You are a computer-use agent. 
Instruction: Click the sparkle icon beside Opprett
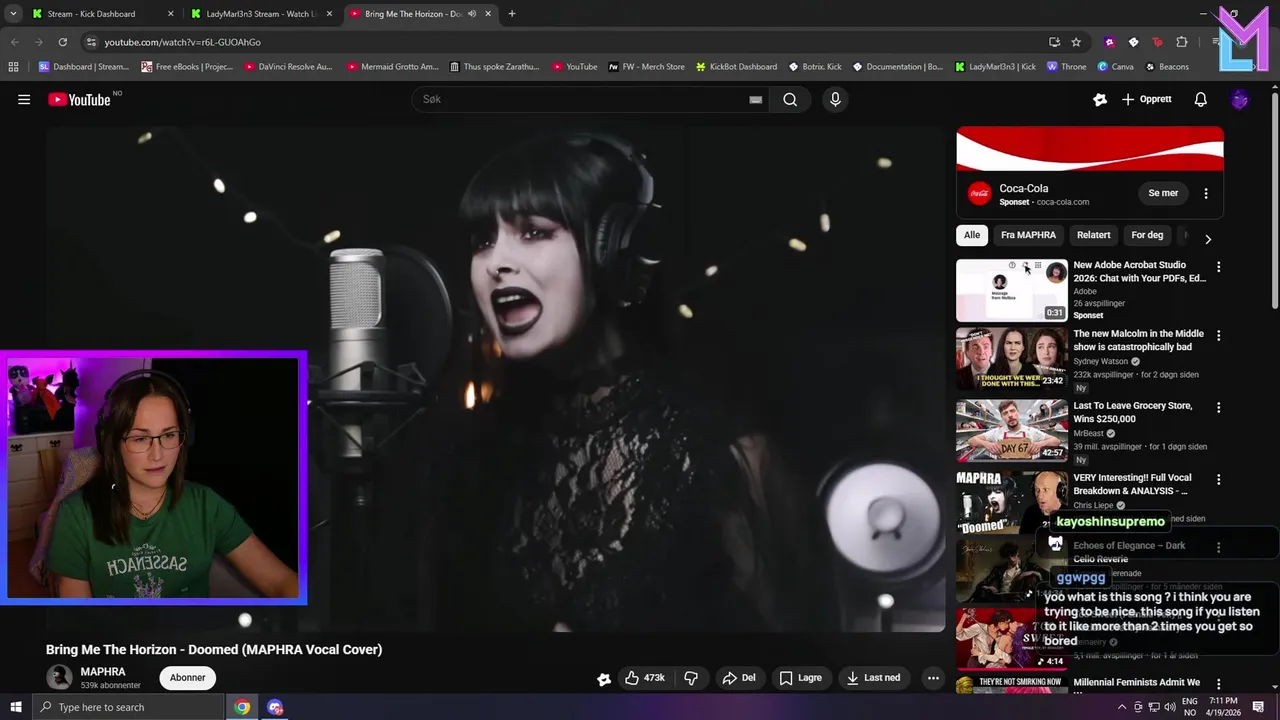(1100, 99)
